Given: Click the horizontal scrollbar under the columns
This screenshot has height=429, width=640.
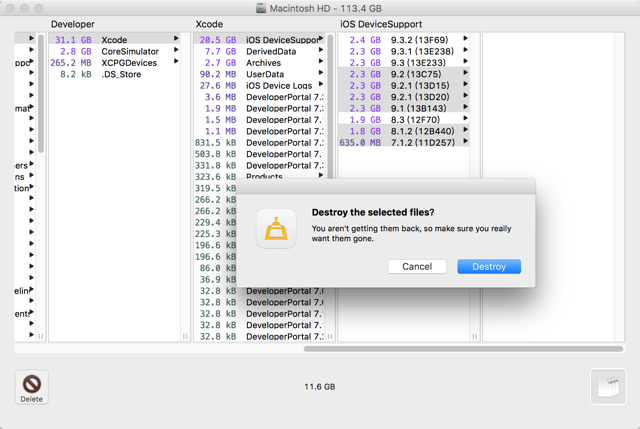Looking at the screenshot, I should [463, 349].
